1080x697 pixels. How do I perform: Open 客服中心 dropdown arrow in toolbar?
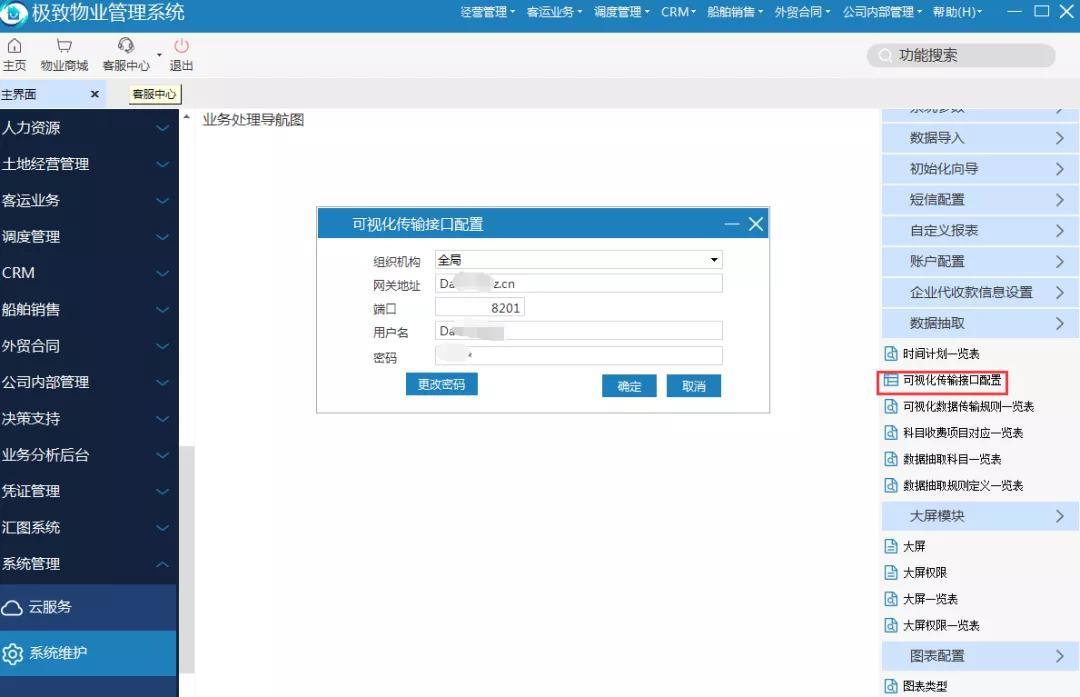(x=159, y=55)
